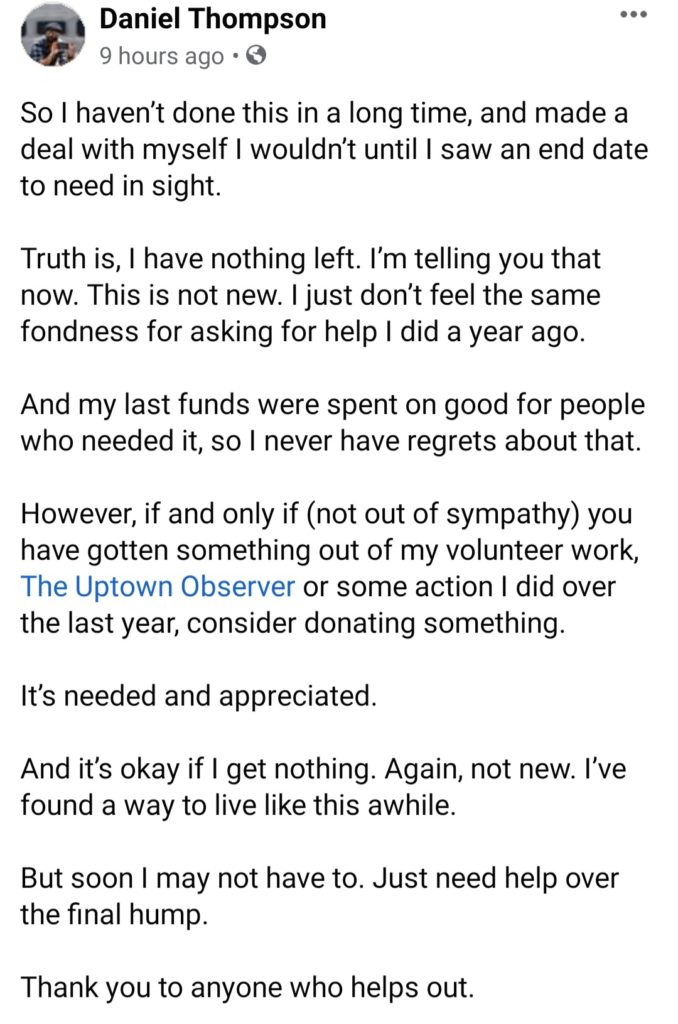Click the 'And my last funds' paragraph

pyautogui.click(x=332, y=423)
